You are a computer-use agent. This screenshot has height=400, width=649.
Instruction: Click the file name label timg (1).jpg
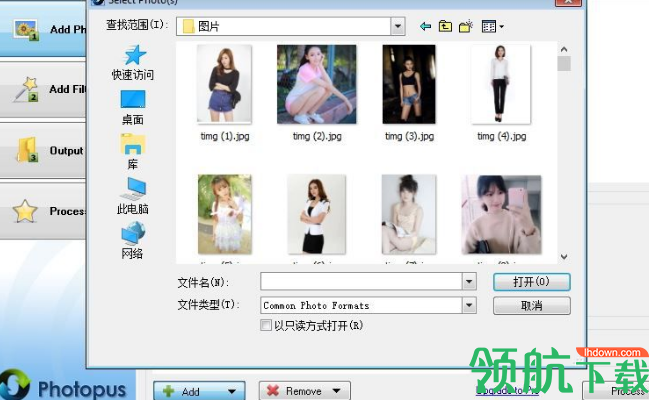coord(225,136)
